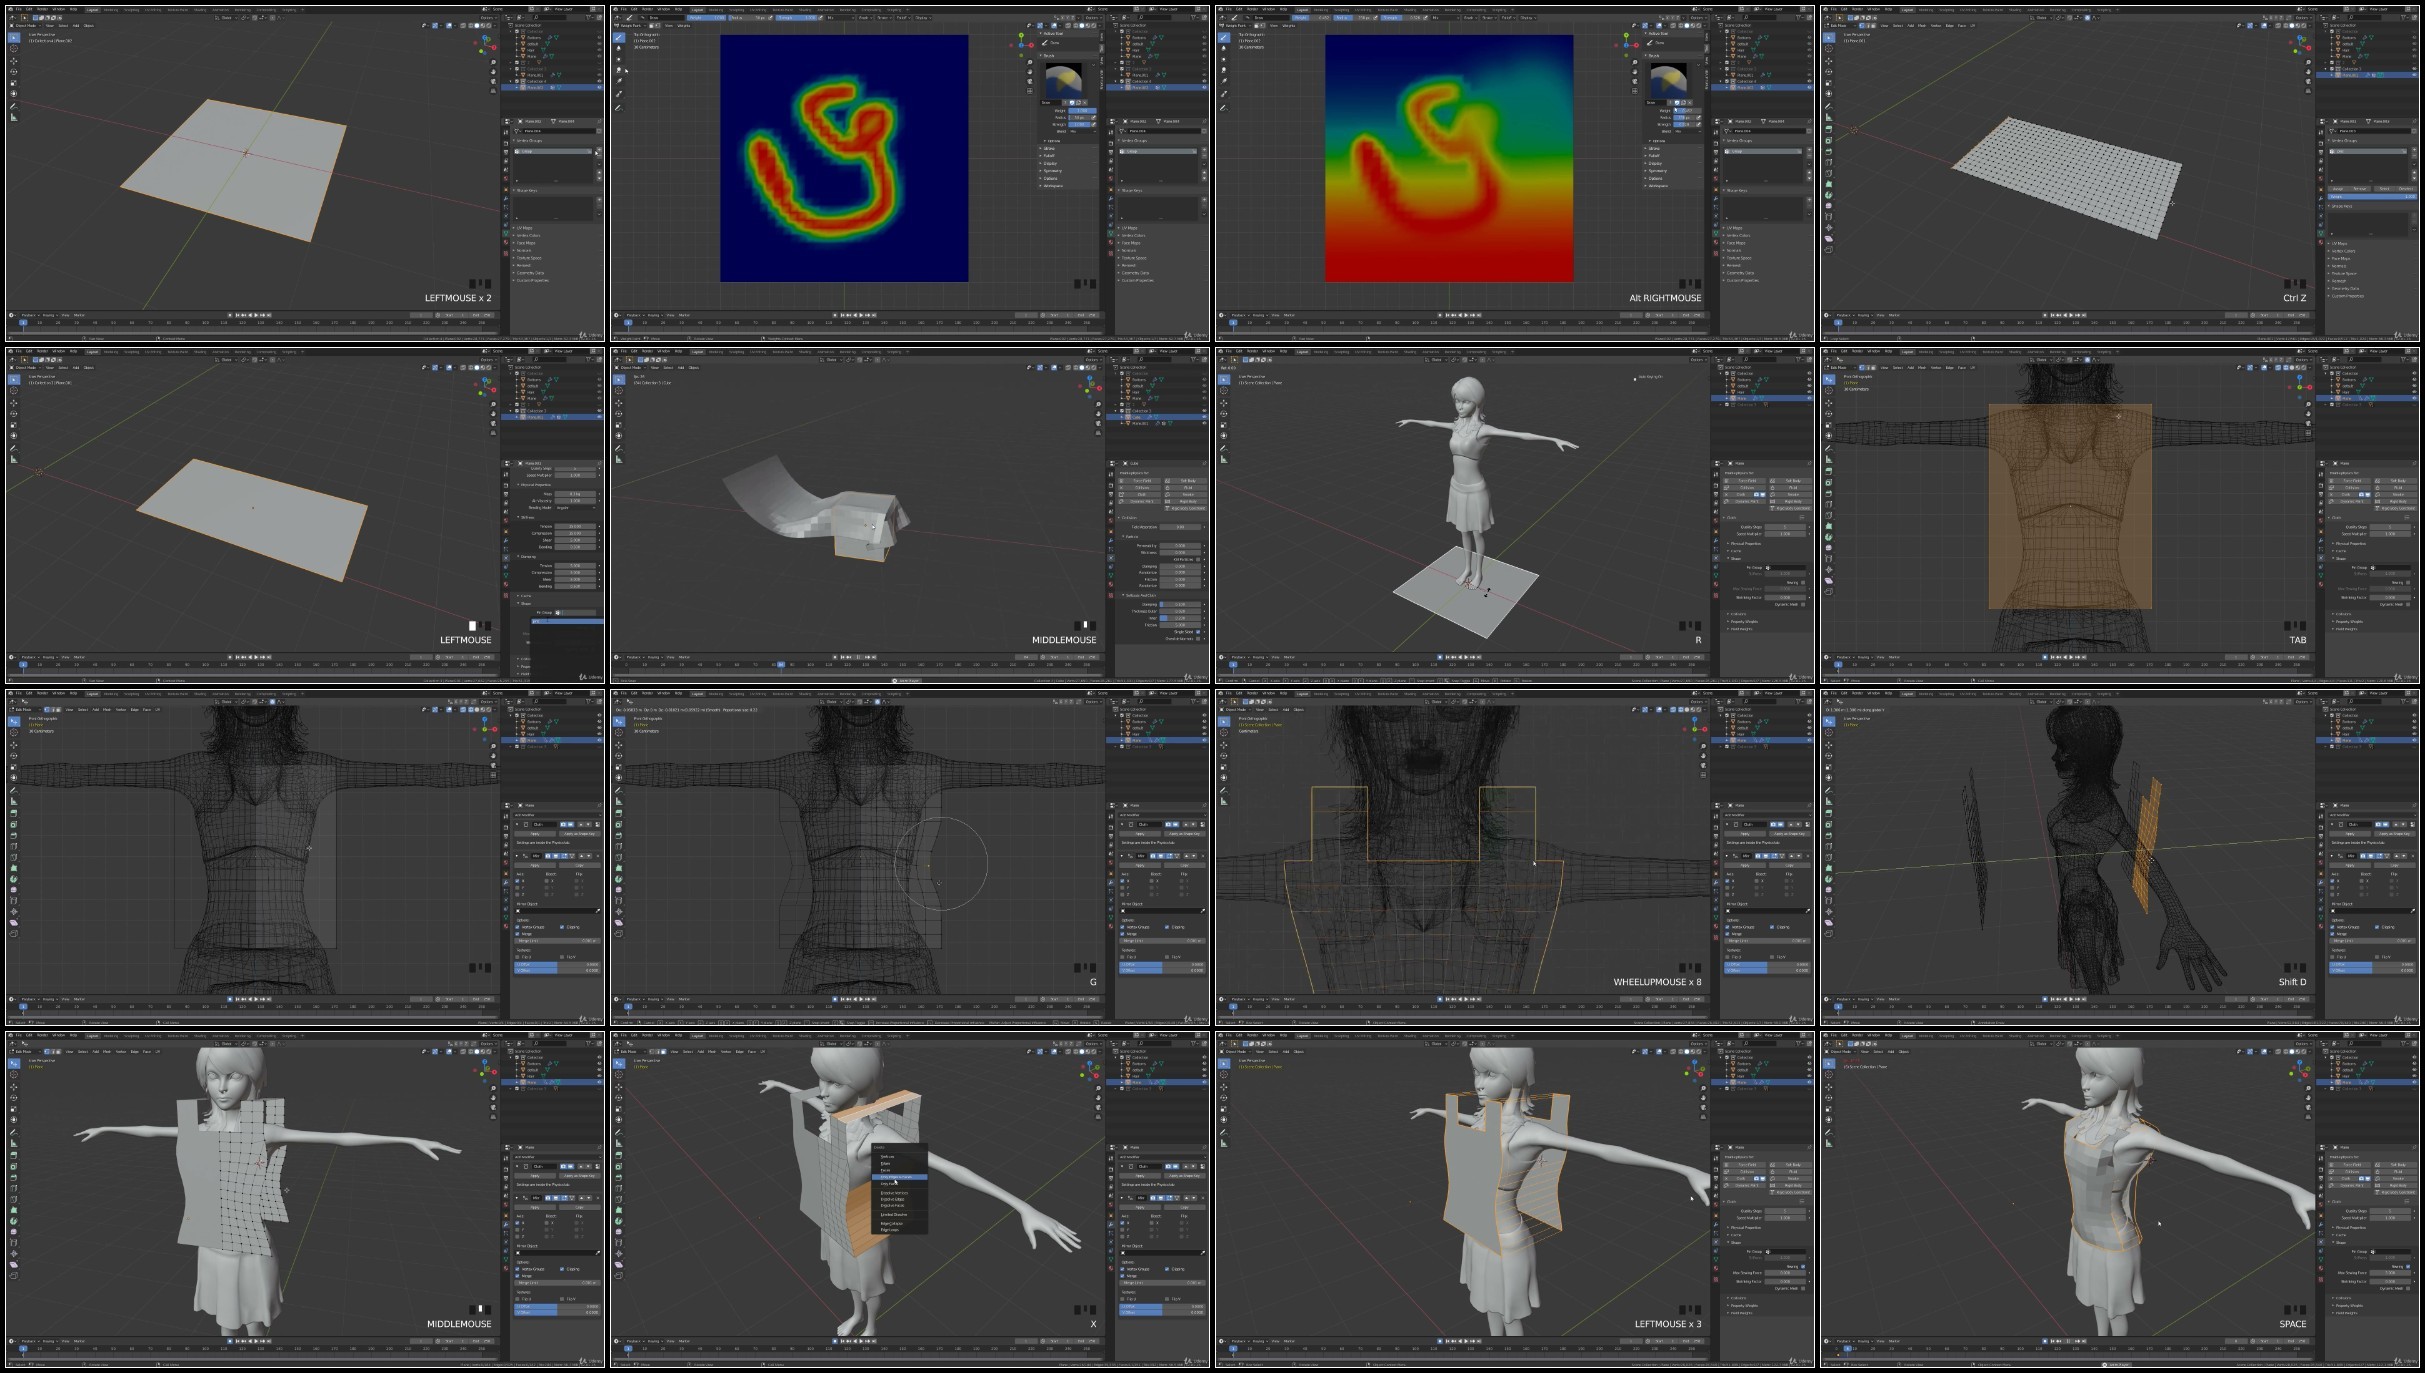
Task: Choose Edge Loops in X frame Delete menu
Action: click(890, 1230)
